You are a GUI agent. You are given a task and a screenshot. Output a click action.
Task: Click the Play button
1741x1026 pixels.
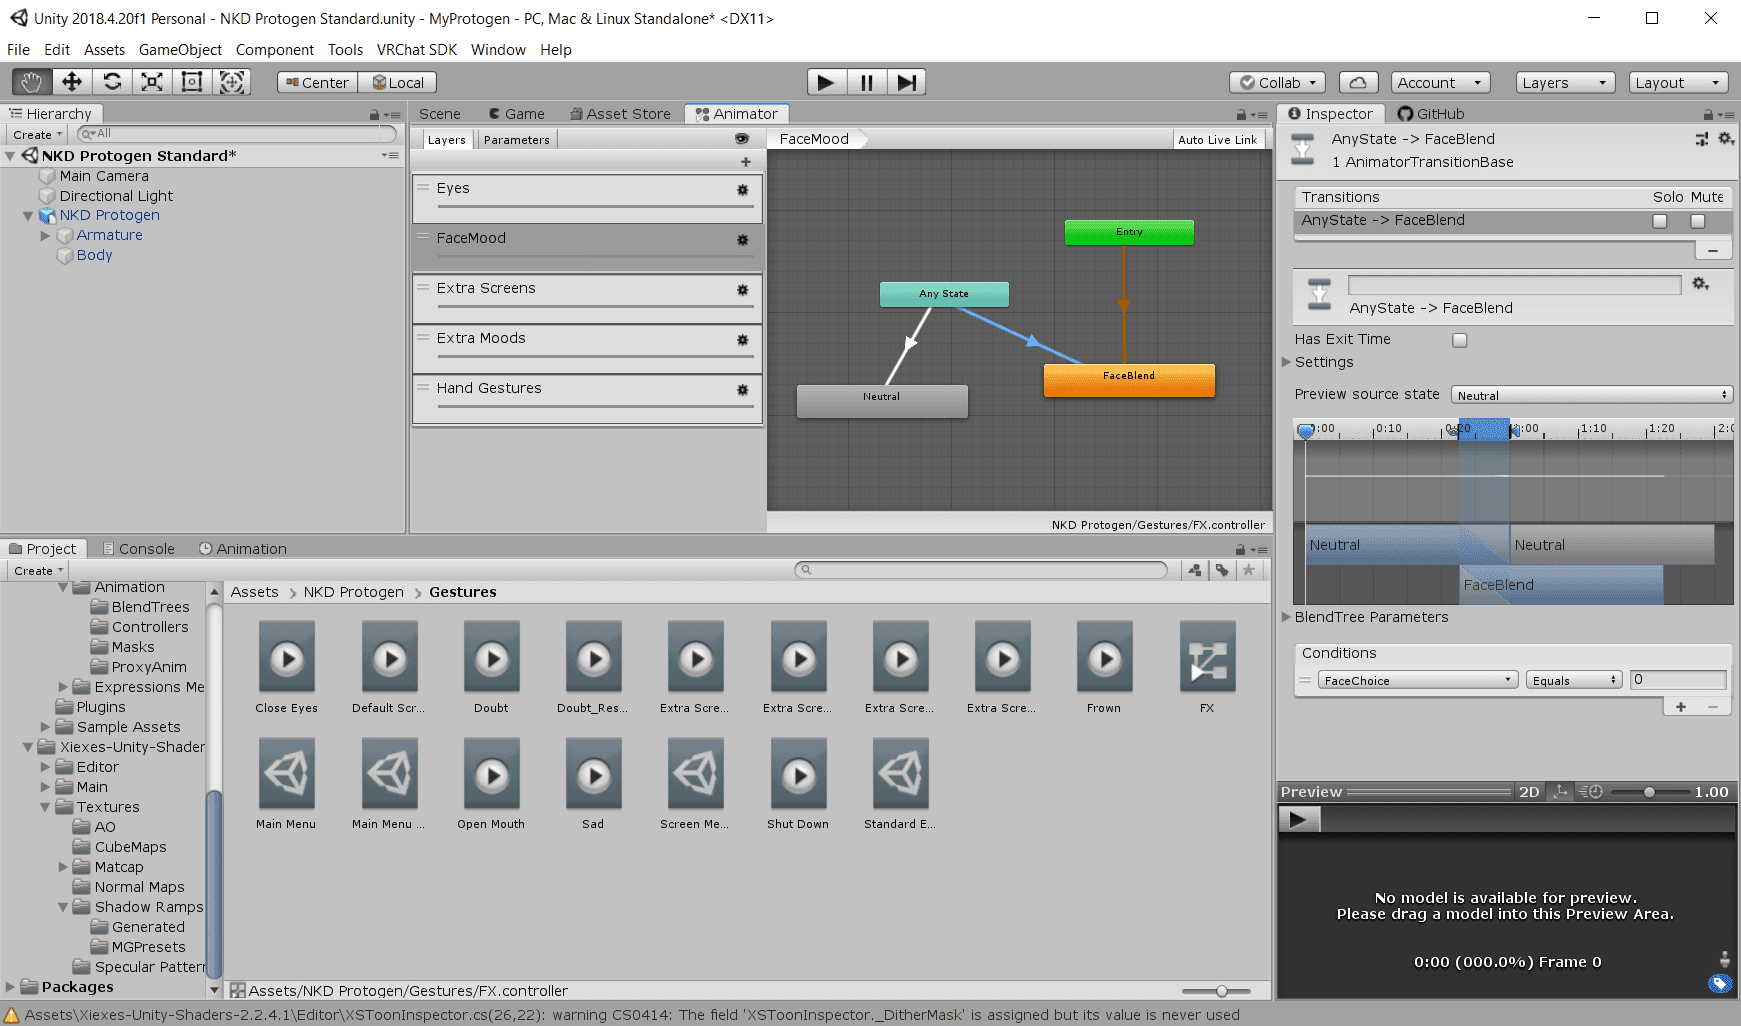pyautogui.click(x=826, y=82)
